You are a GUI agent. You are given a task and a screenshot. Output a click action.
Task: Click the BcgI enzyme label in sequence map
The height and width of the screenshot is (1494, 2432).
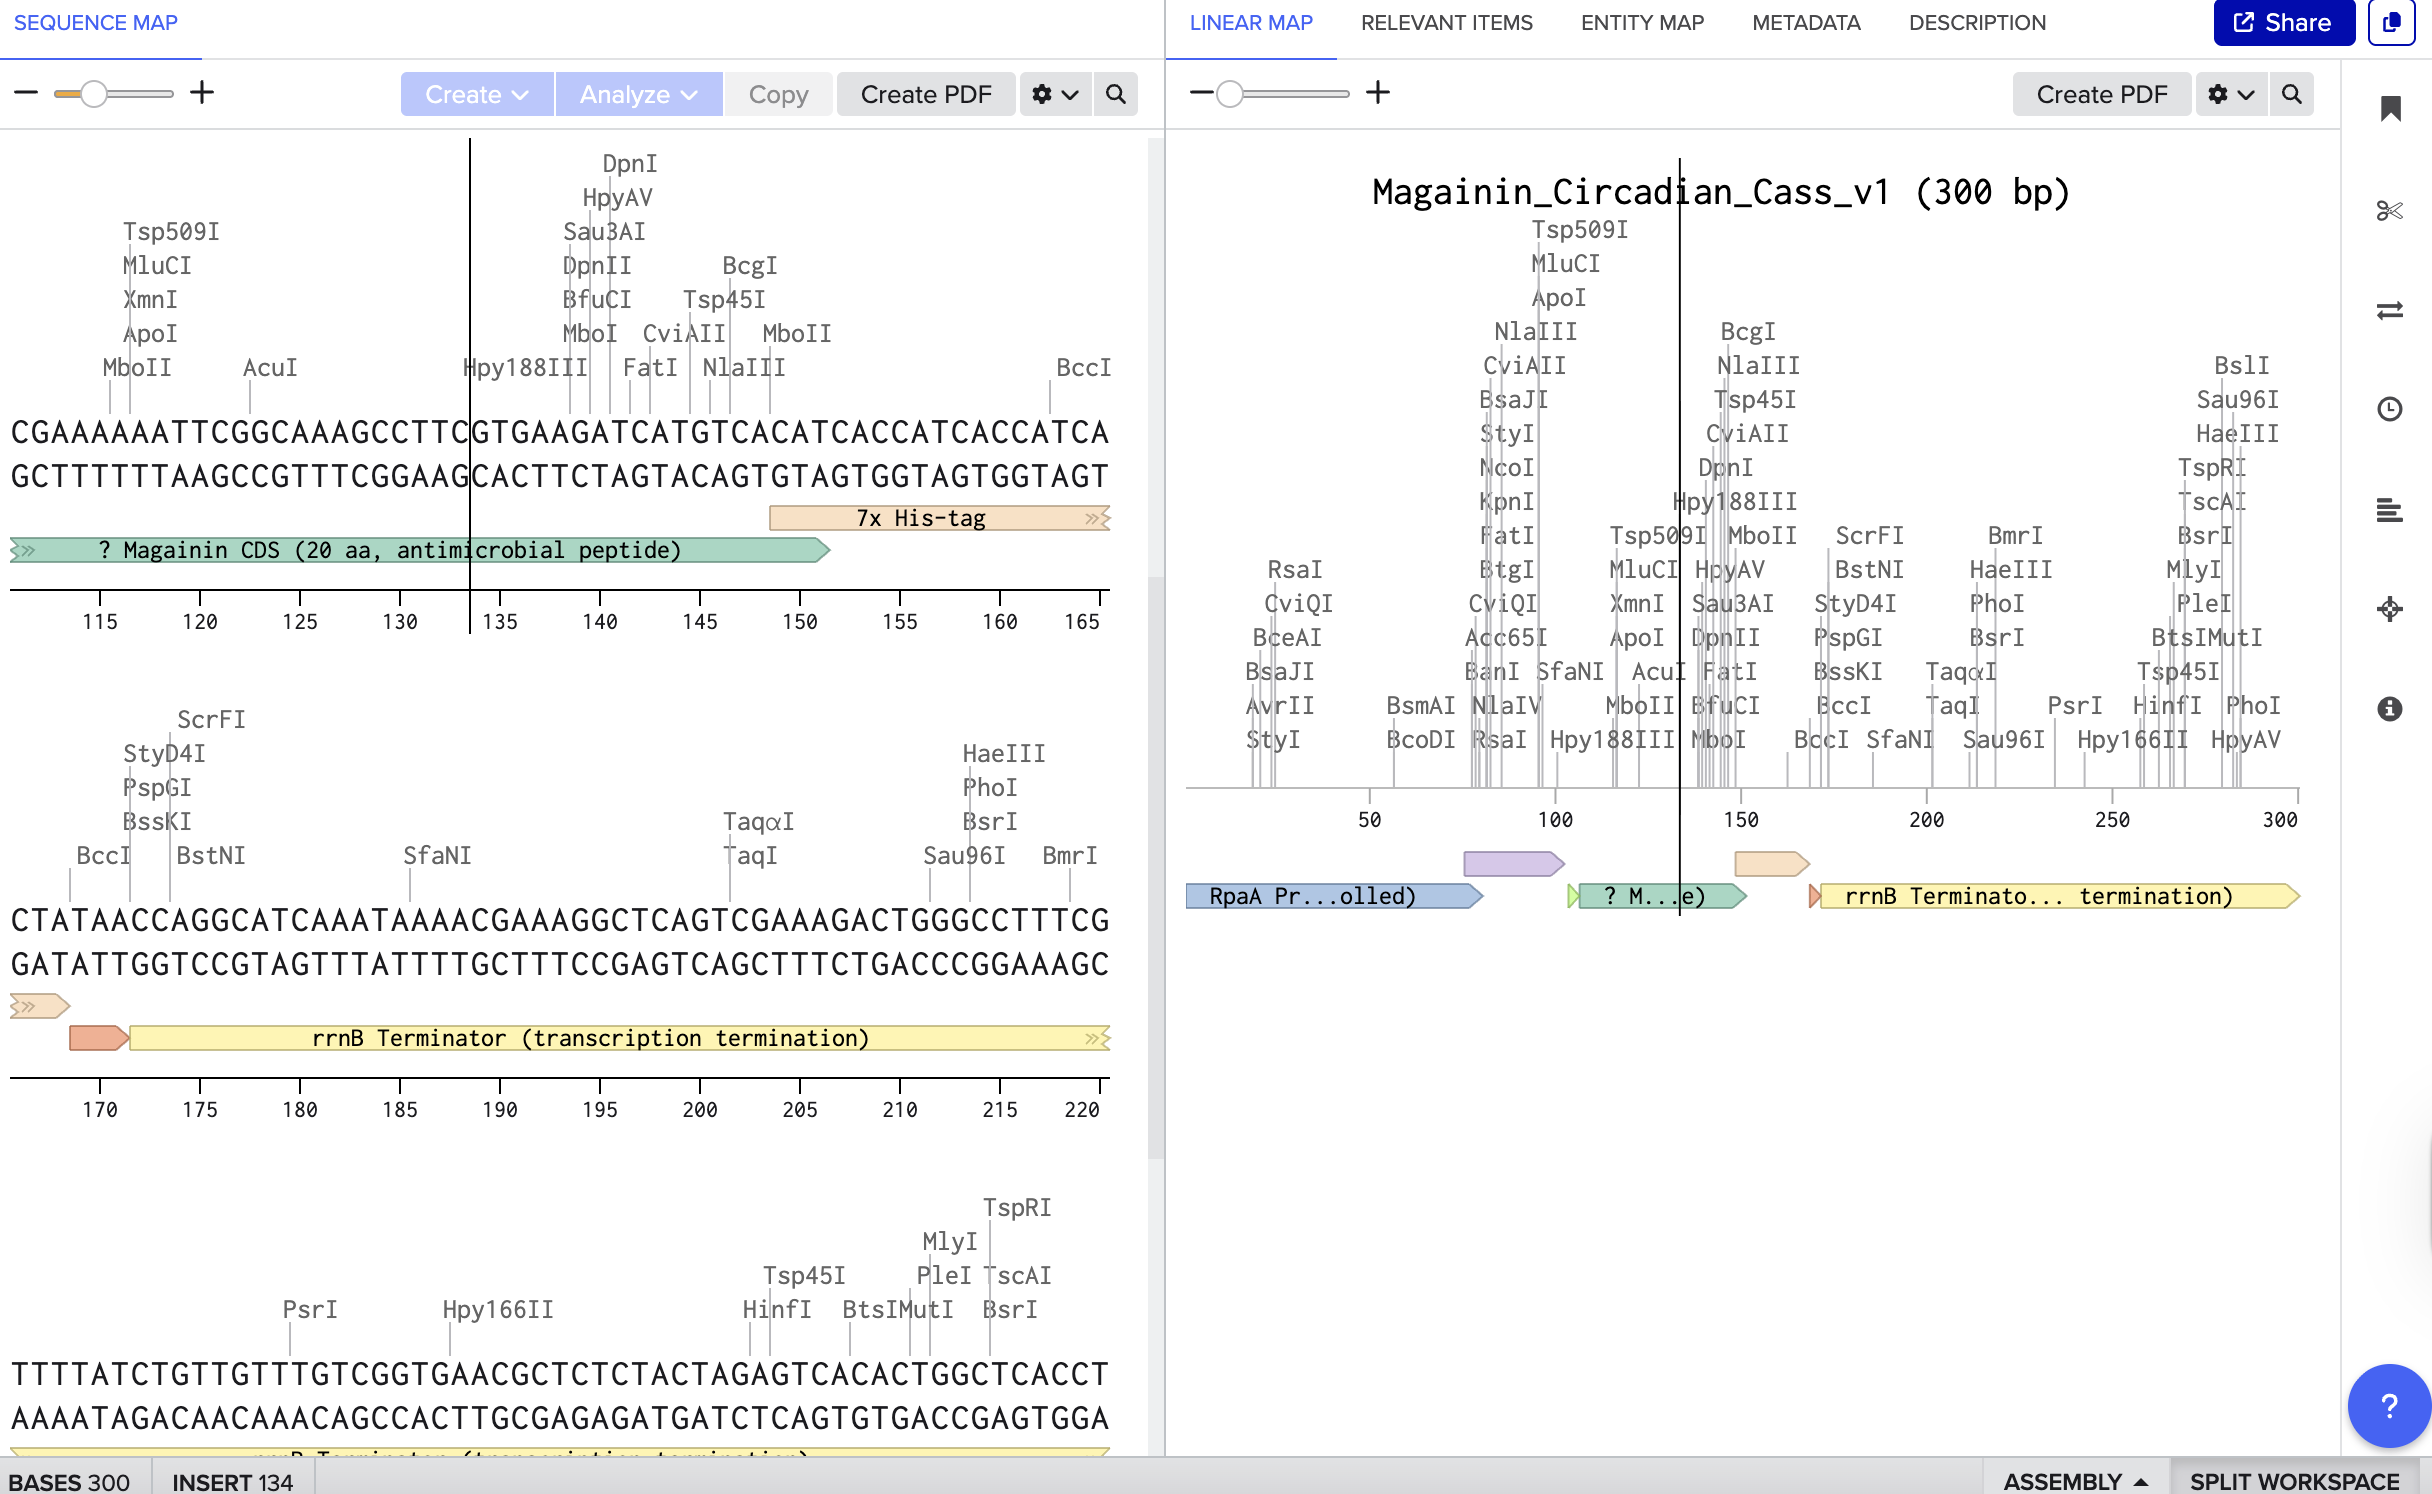(x=749, y=266)
